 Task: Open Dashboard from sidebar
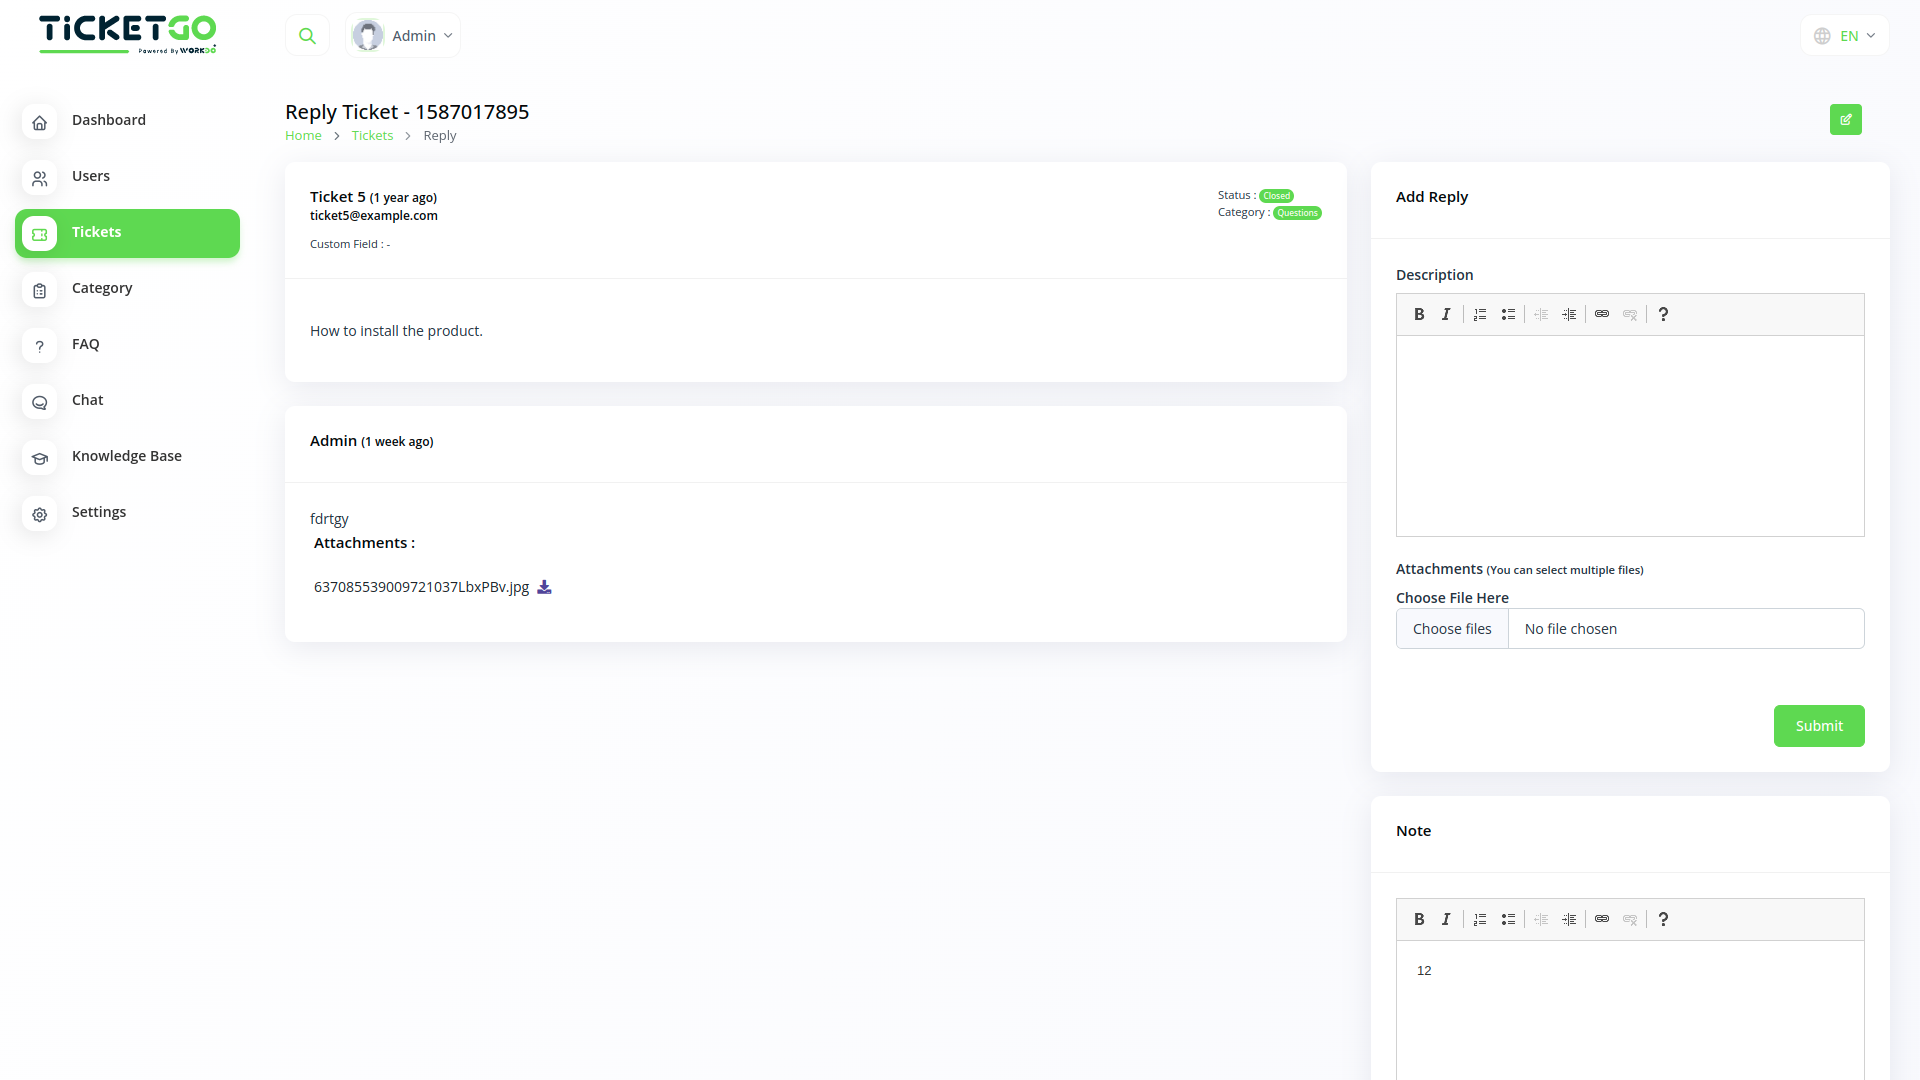pos(108,120)
